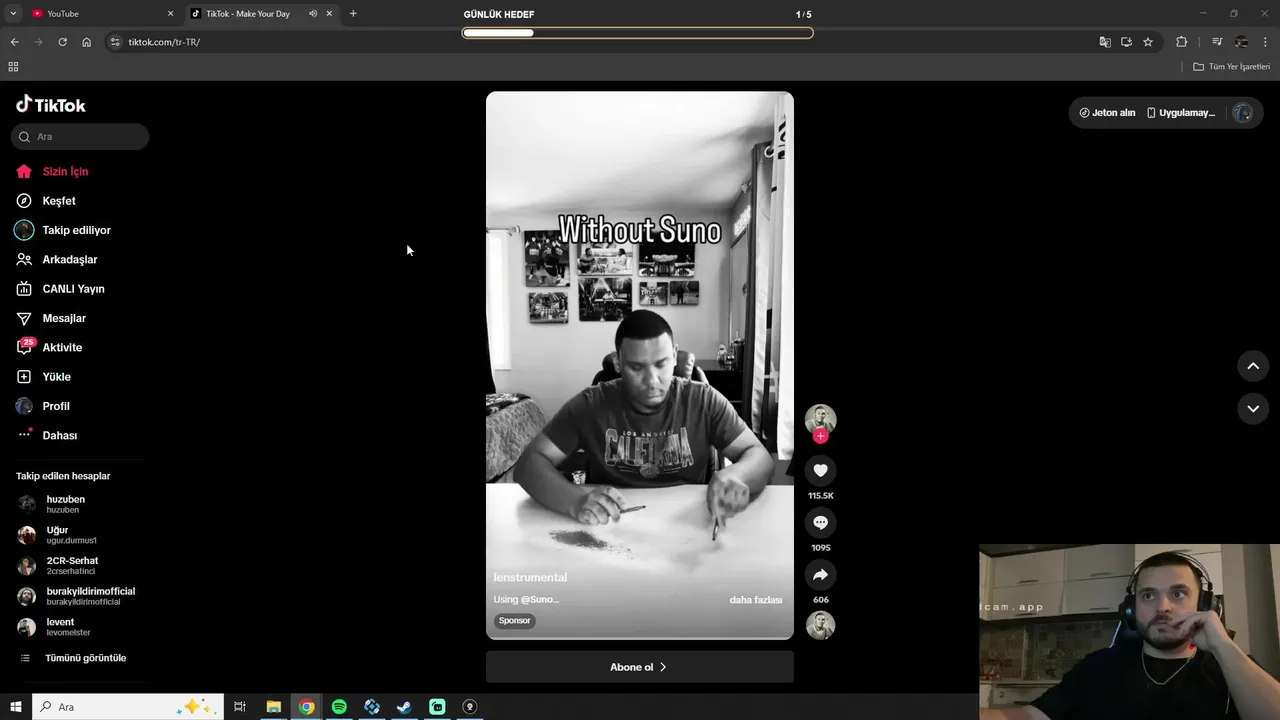Image resolution: width=1280 pixels, height=720 pixels.
Task: Go back in browser history
Action: [14, 42]
